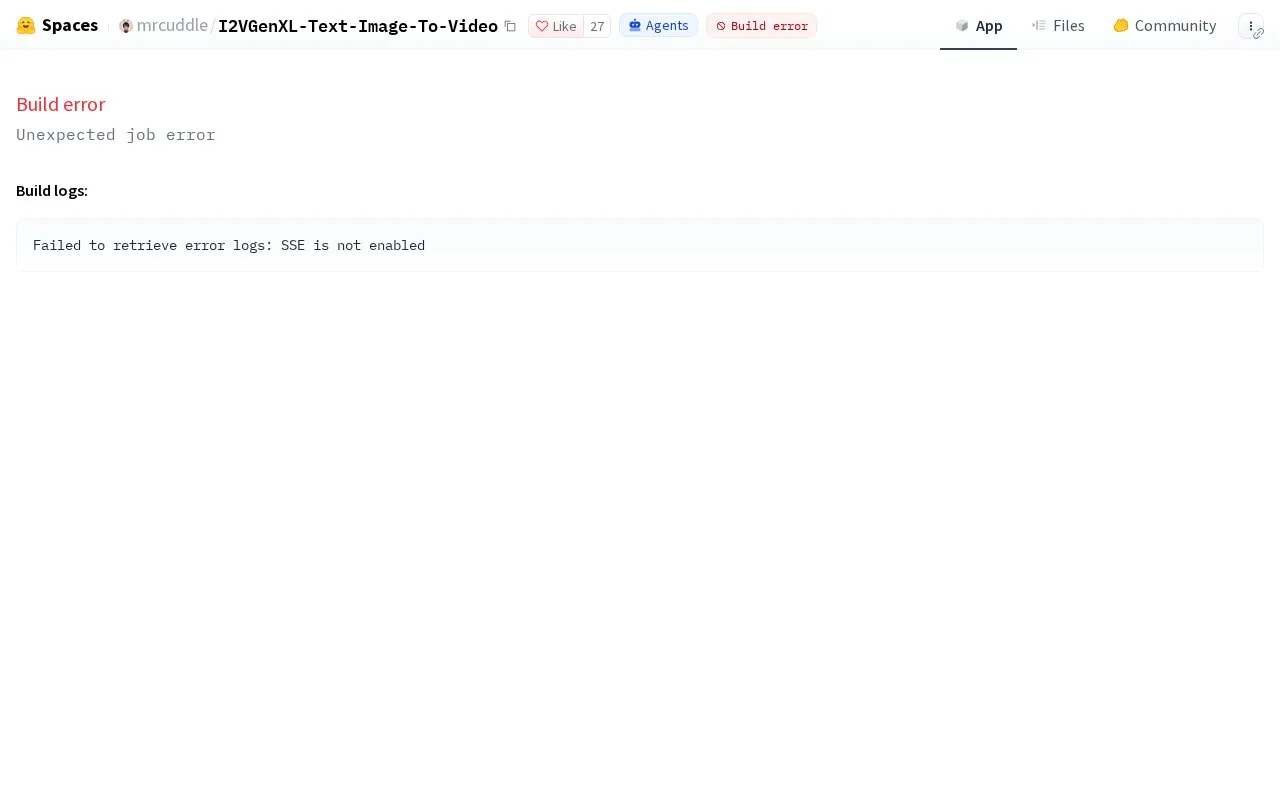
Task: Open the mrcuddle profile link
Action: 172,26
